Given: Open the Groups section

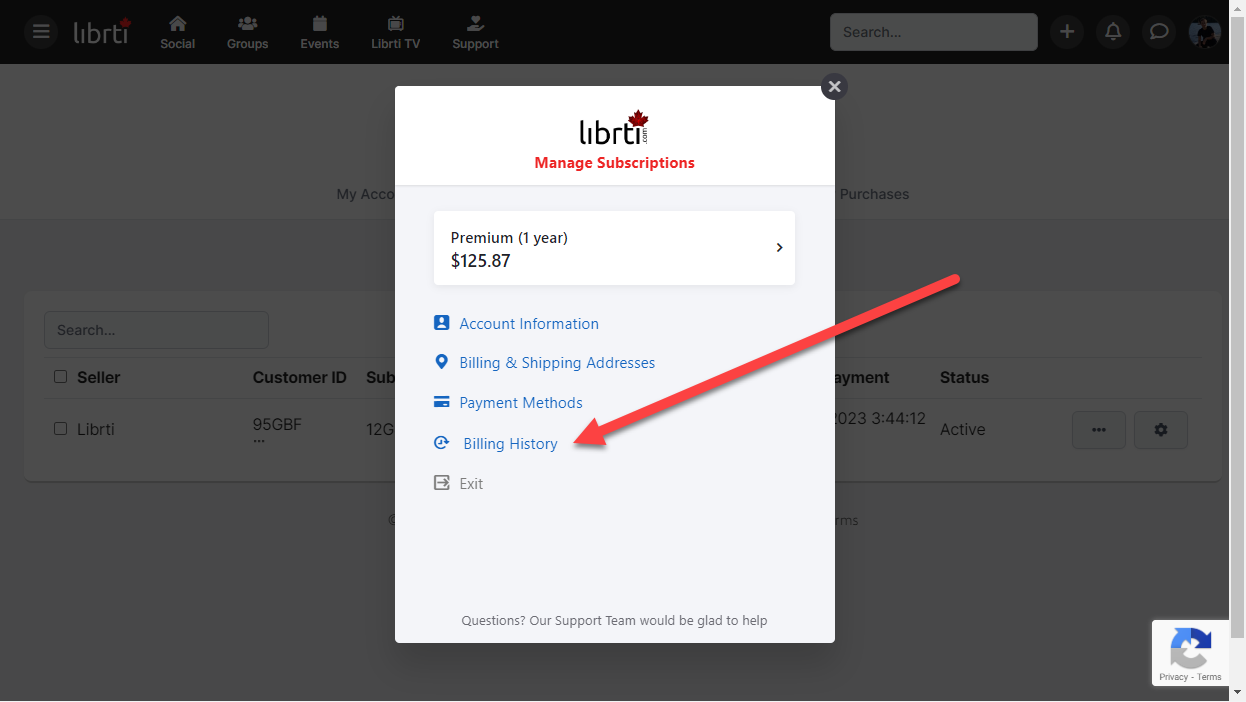Looking at the screenshot, I should point(247,32).
